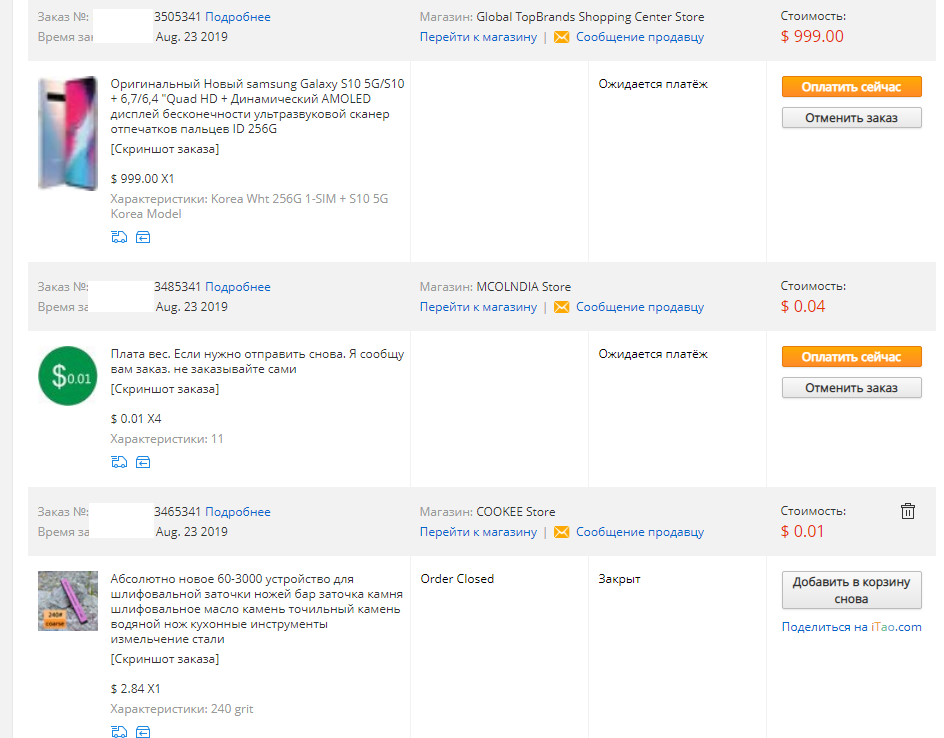Add the sharpening stone to cart again
The width and height of the screenshot is (944, 738).
coord(851,591)
